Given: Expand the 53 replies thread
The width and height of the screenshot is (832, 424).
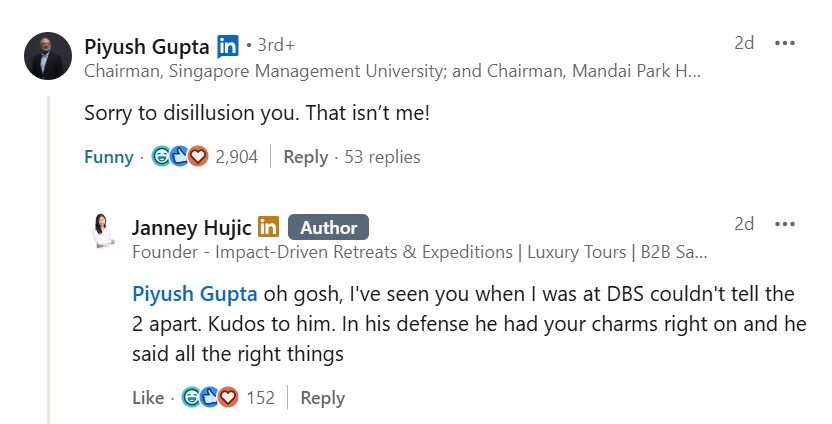Looking at the screenshot, I should coord(382,157).
